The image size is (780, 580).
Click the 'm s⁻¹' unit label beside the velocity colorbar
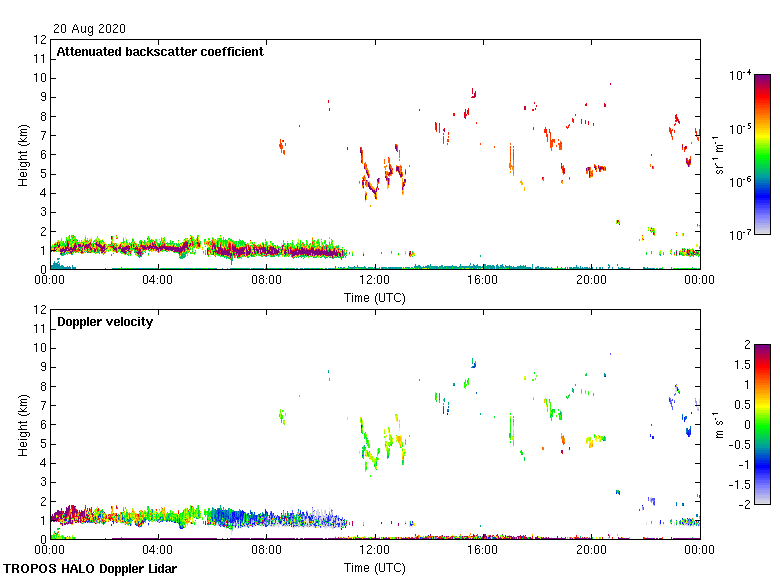[720, 425]
